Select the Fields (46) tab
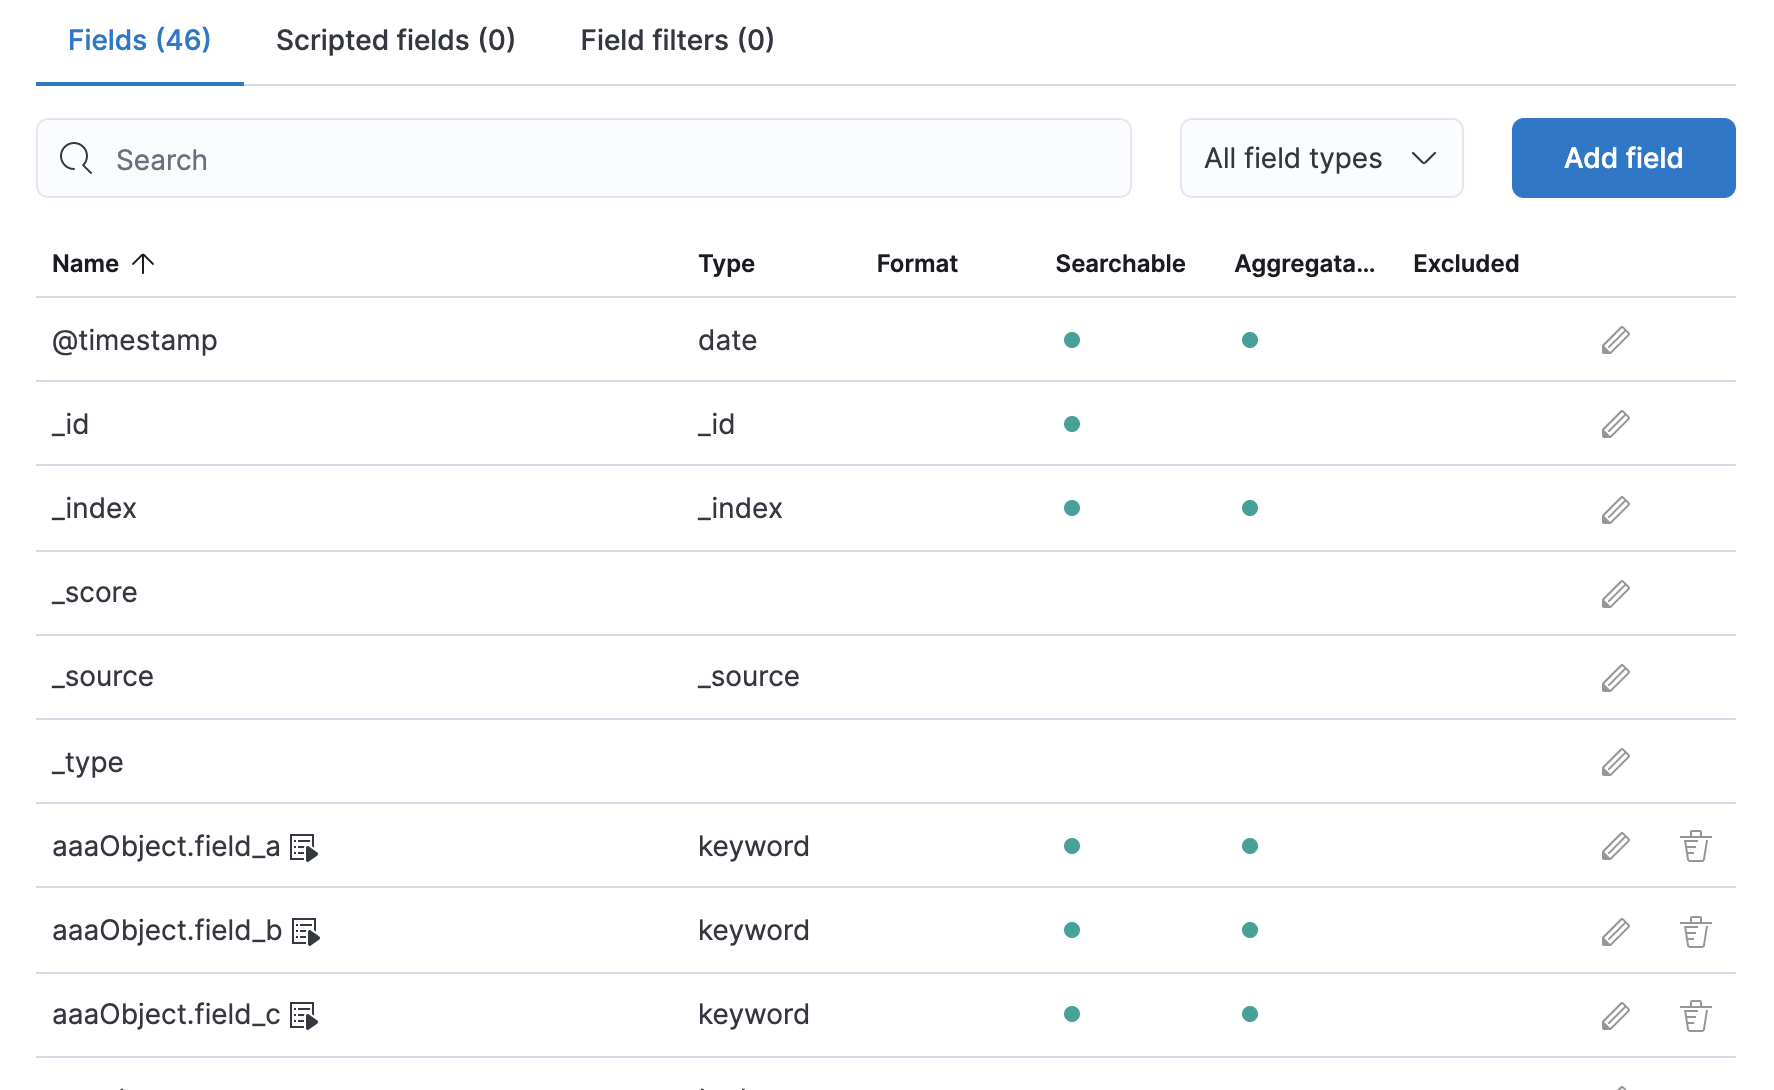 click(x=139, y=40)
